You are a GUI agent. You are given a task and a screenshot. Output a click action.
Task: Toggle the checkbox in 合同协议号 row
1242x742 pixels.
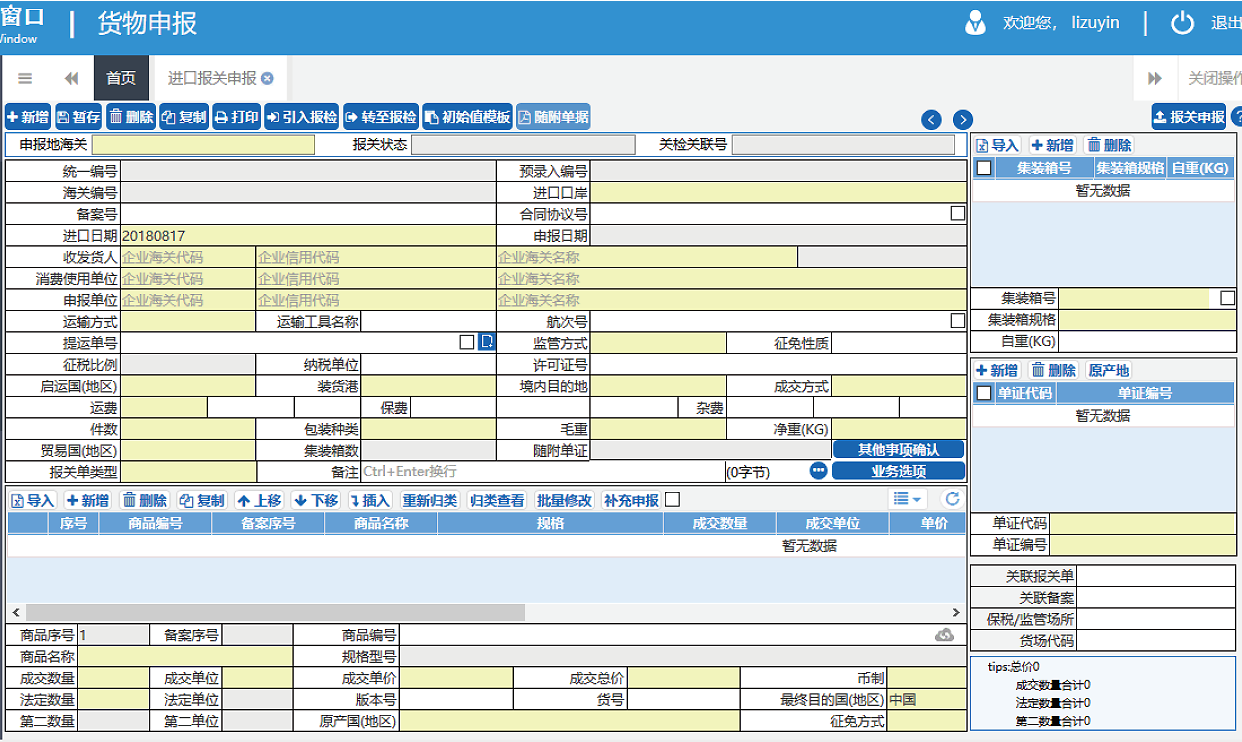pyautogui.click(x=958, y=213)
